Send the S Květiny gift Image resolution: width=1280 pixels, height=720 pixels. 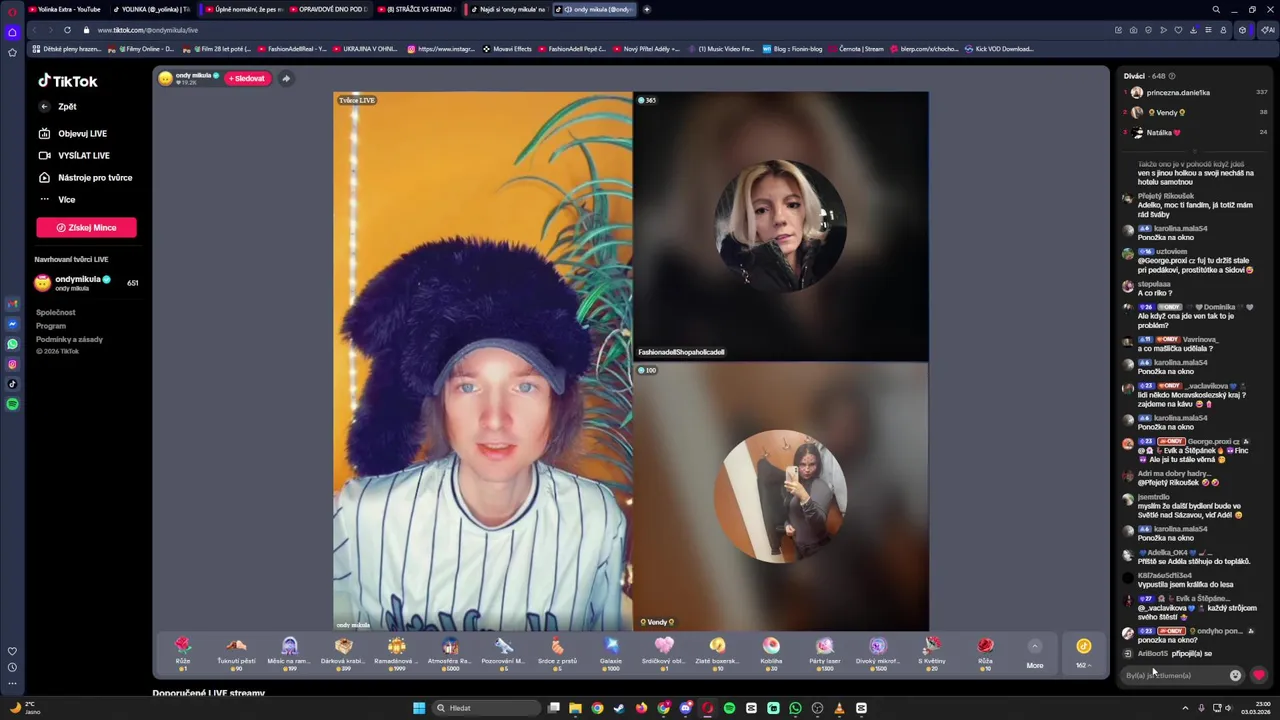pos(931,652)
